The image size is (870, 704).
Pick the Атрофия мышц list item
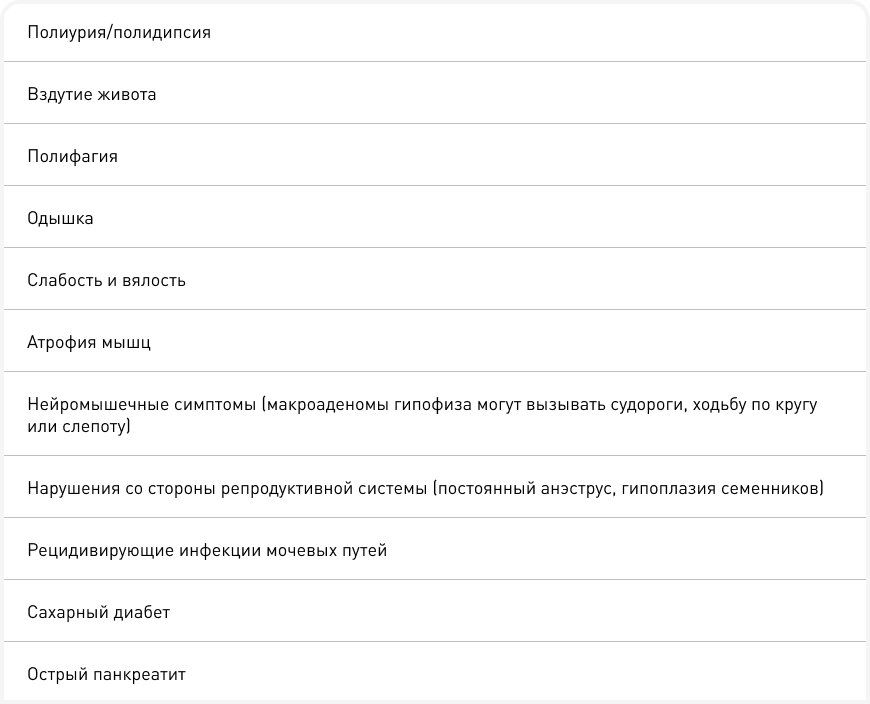[x=89, y=342]
